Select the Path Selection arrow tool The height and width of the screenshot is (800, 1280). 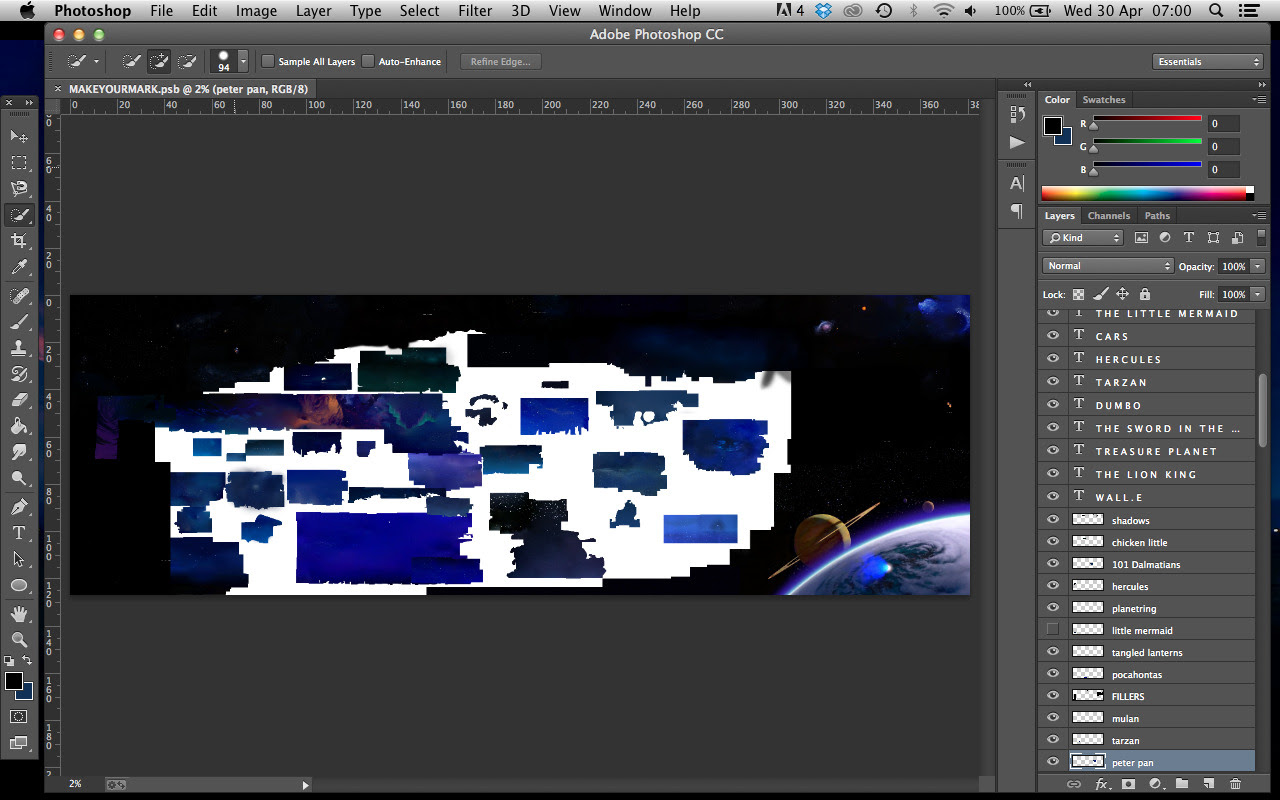(x=19, y=559)
